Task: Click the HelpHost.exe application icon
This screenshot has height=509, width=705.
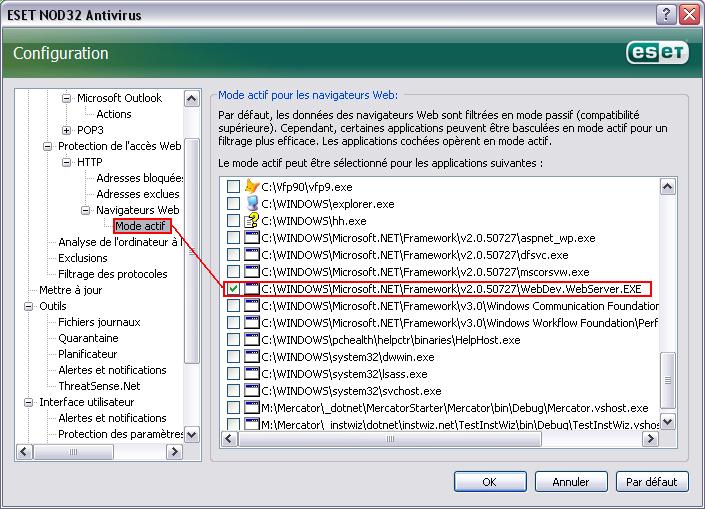Action: [252, 339]
